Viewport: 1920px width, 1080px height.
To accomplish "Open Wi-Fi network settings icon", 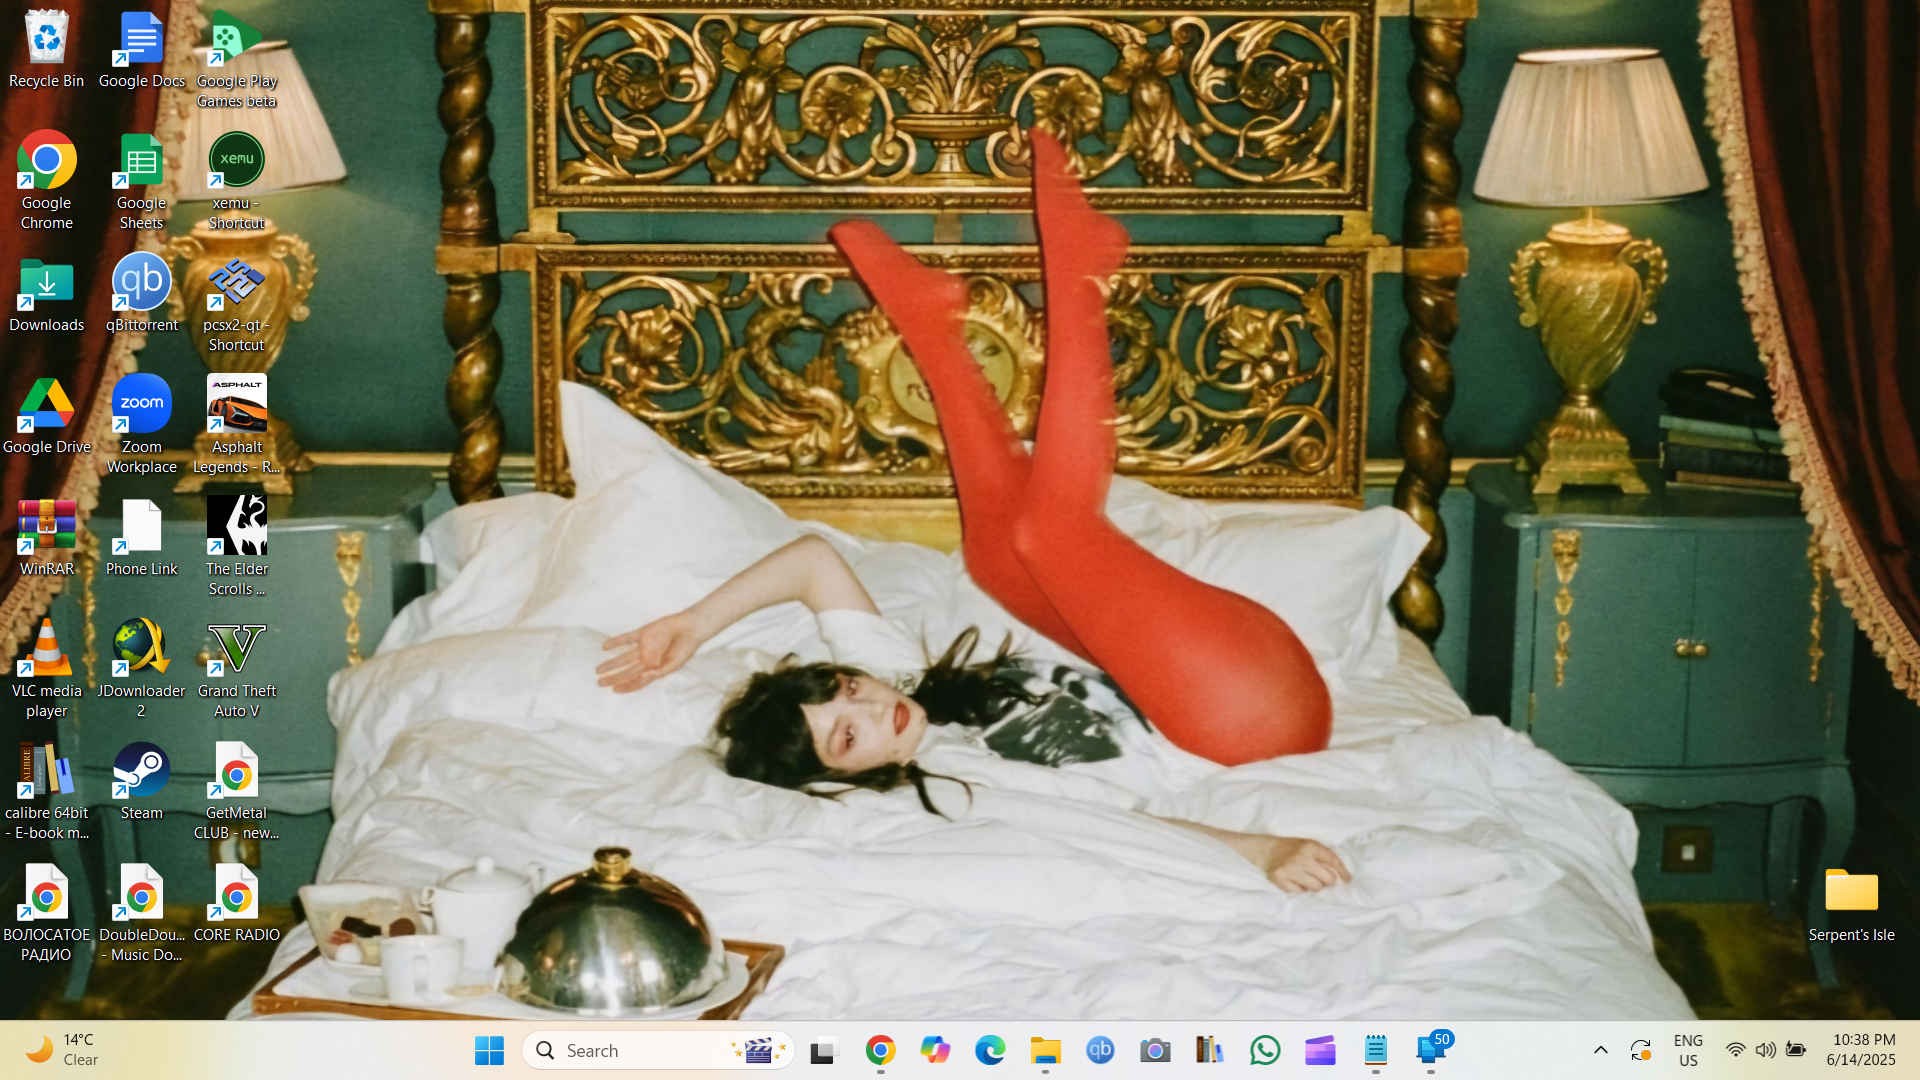I will tap(1736, 1051).
